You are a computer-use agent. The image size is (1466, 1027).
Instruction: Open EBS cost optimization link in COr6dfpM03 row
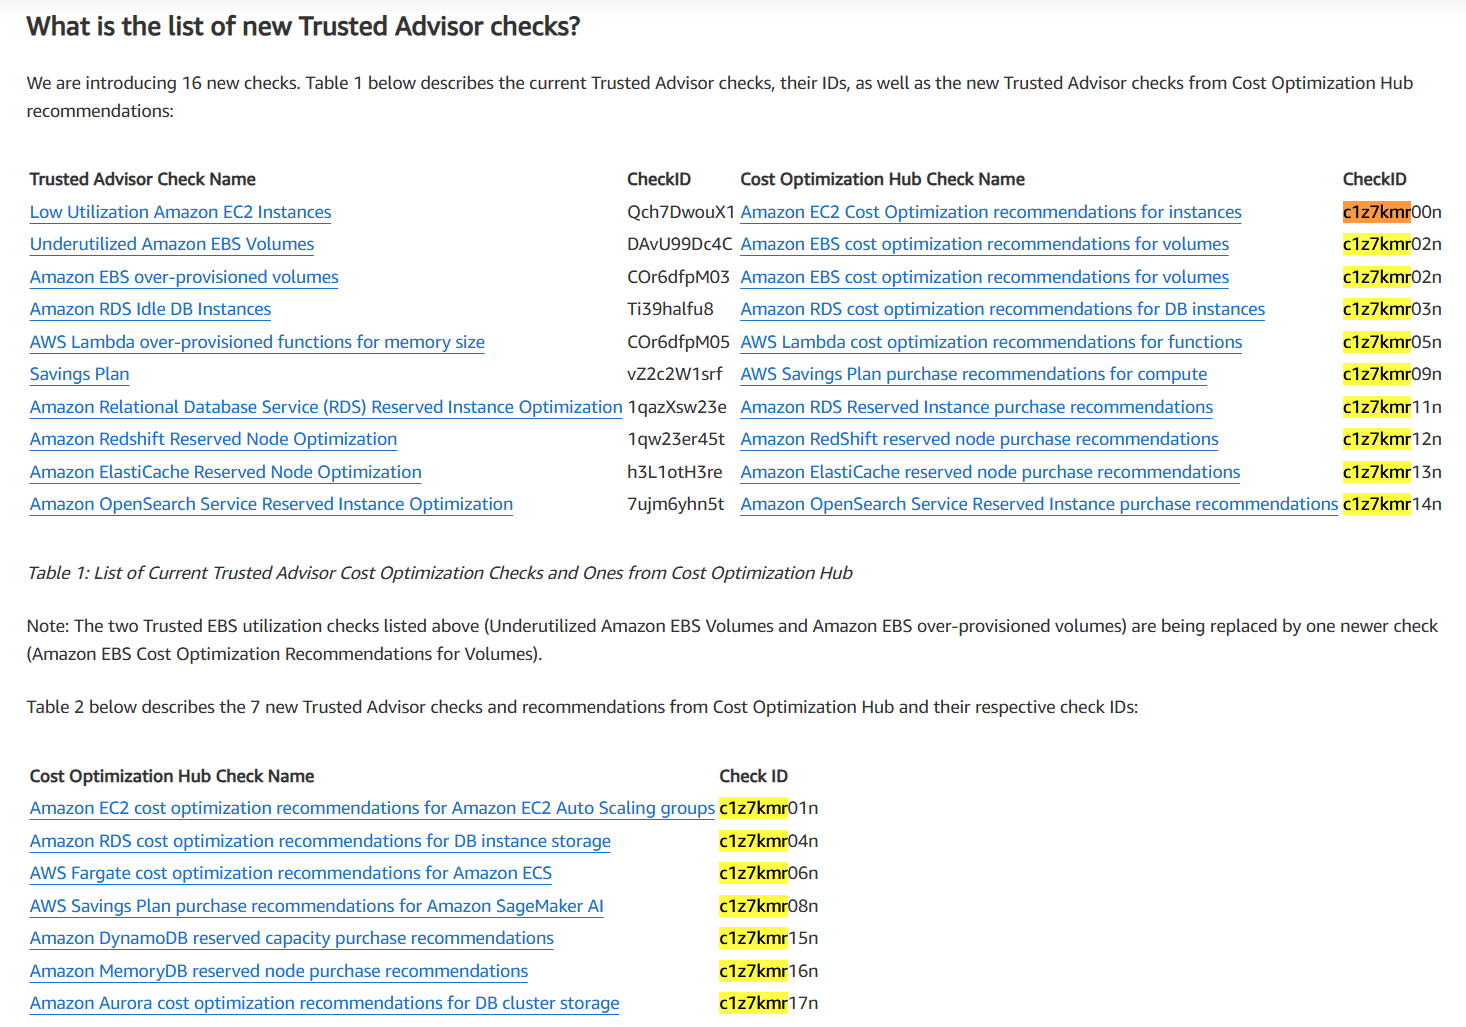(985, 277)
